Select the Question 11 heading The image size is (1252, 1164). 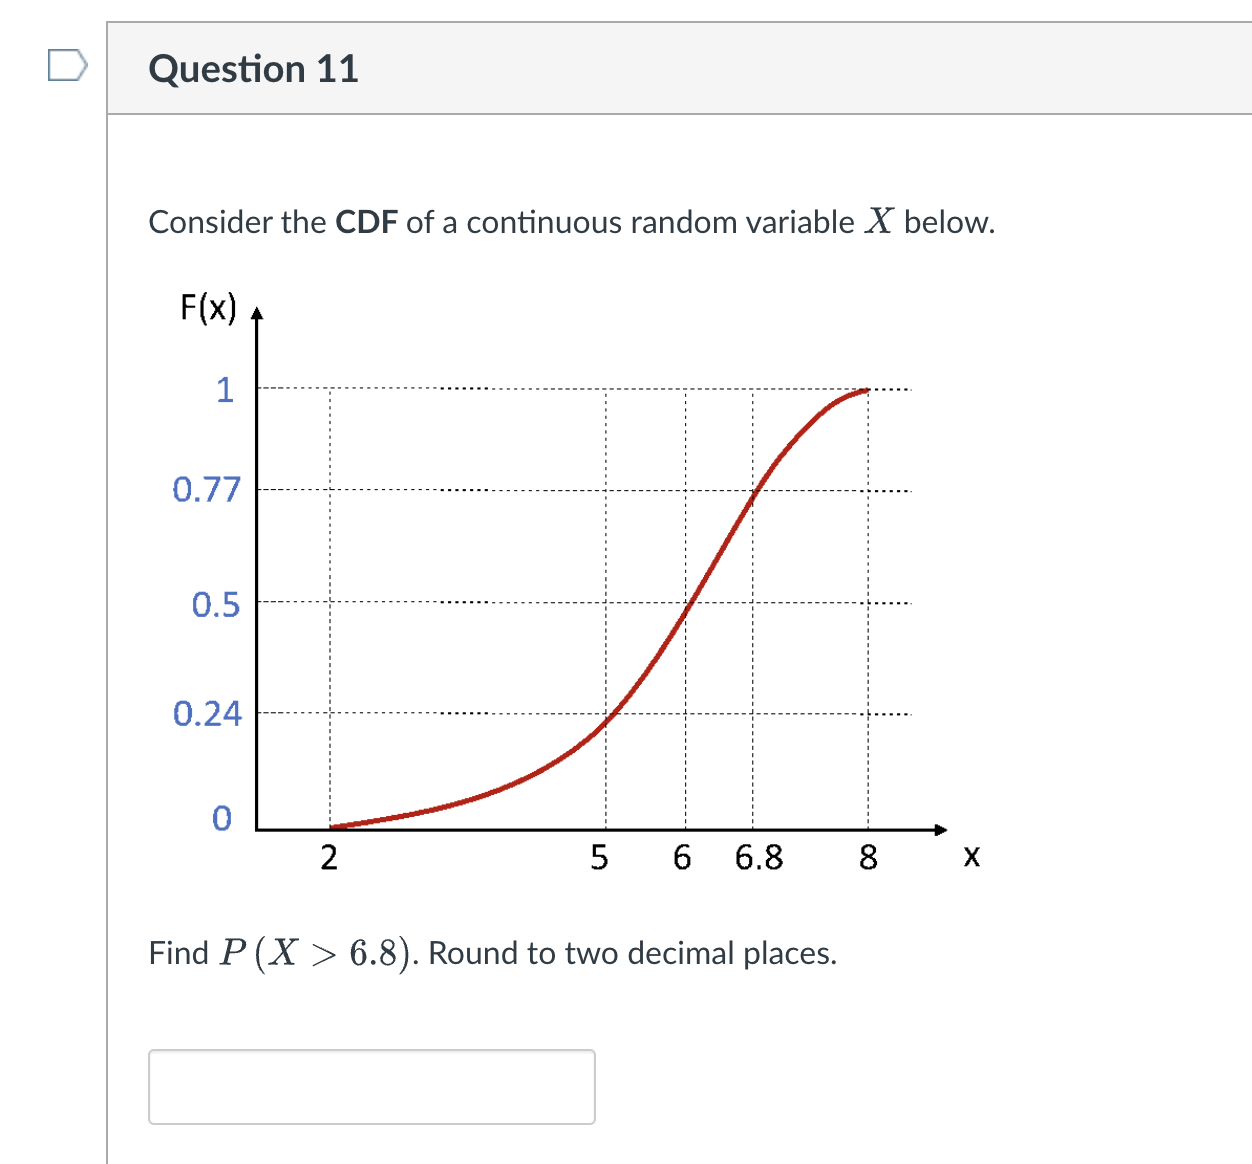tap(253, 69)
